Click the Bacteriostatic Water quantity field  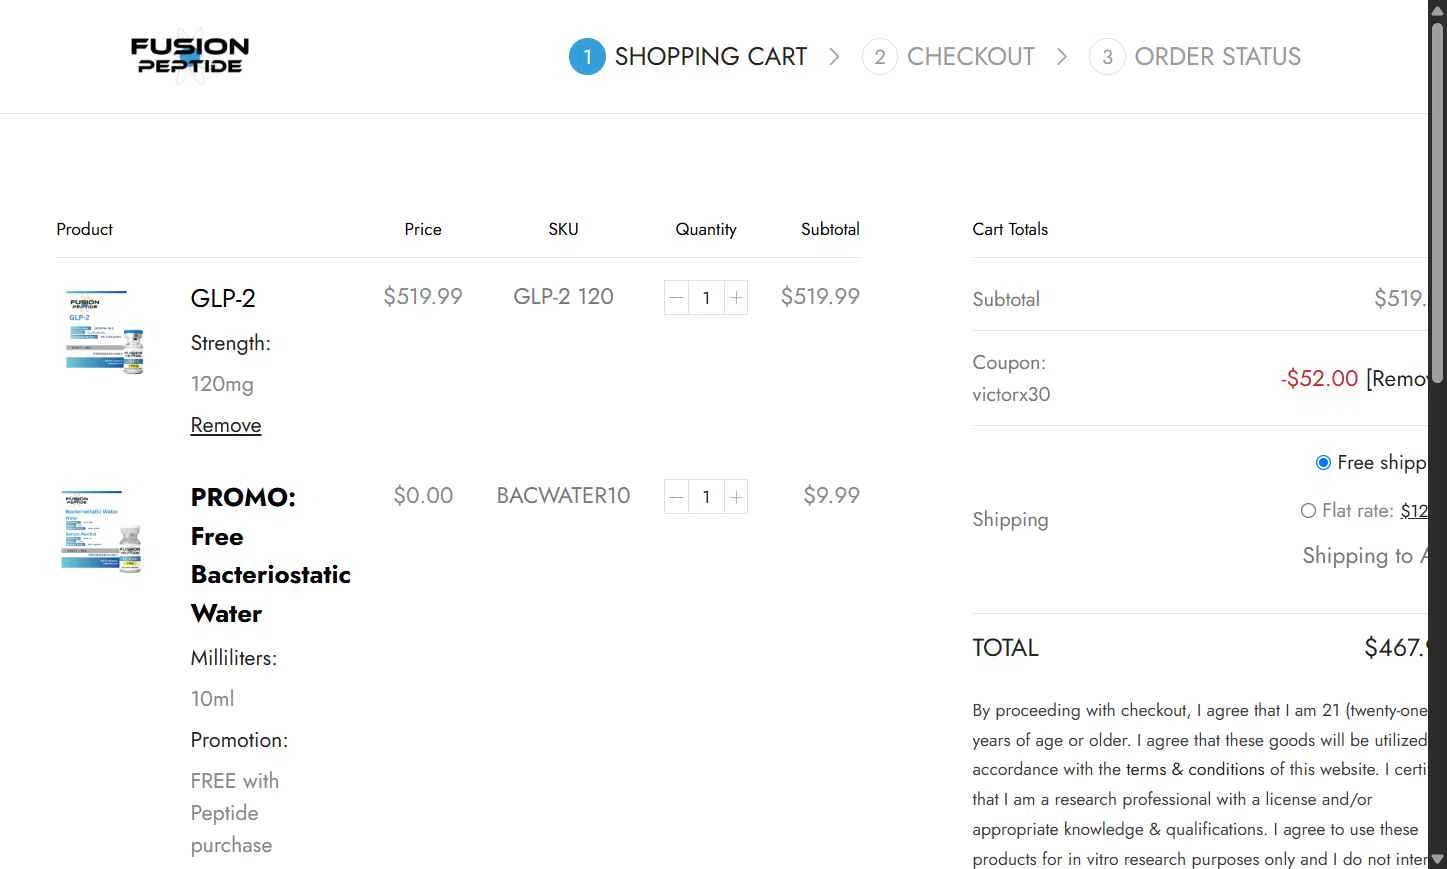coord(706,497)
